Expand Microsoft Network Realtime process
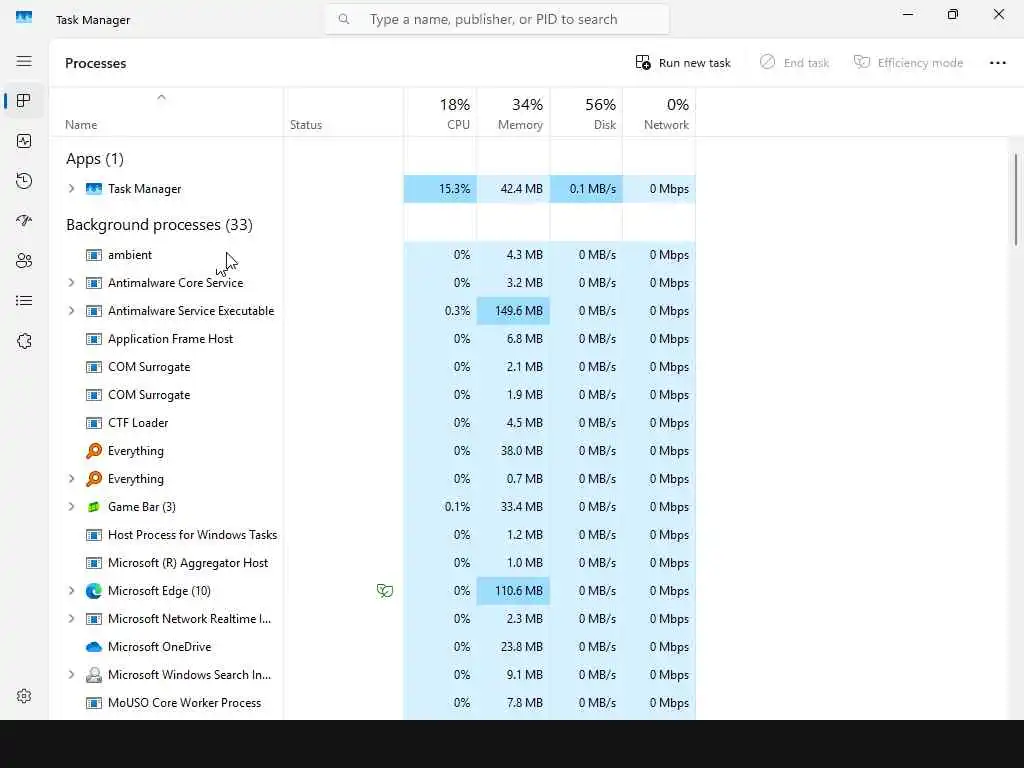Screen dimensions: 1024x768 pyautogui.click(x=71, y=619)
